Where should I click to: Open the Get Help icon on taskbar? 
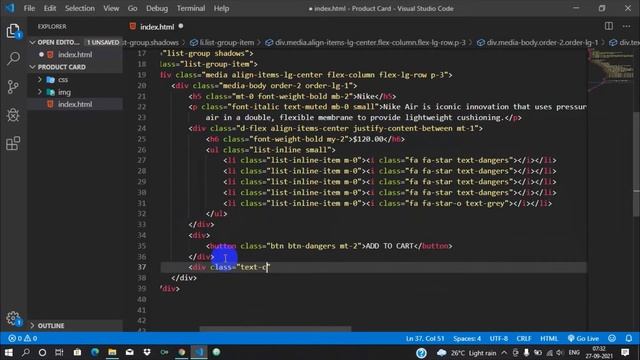(421, 353)
